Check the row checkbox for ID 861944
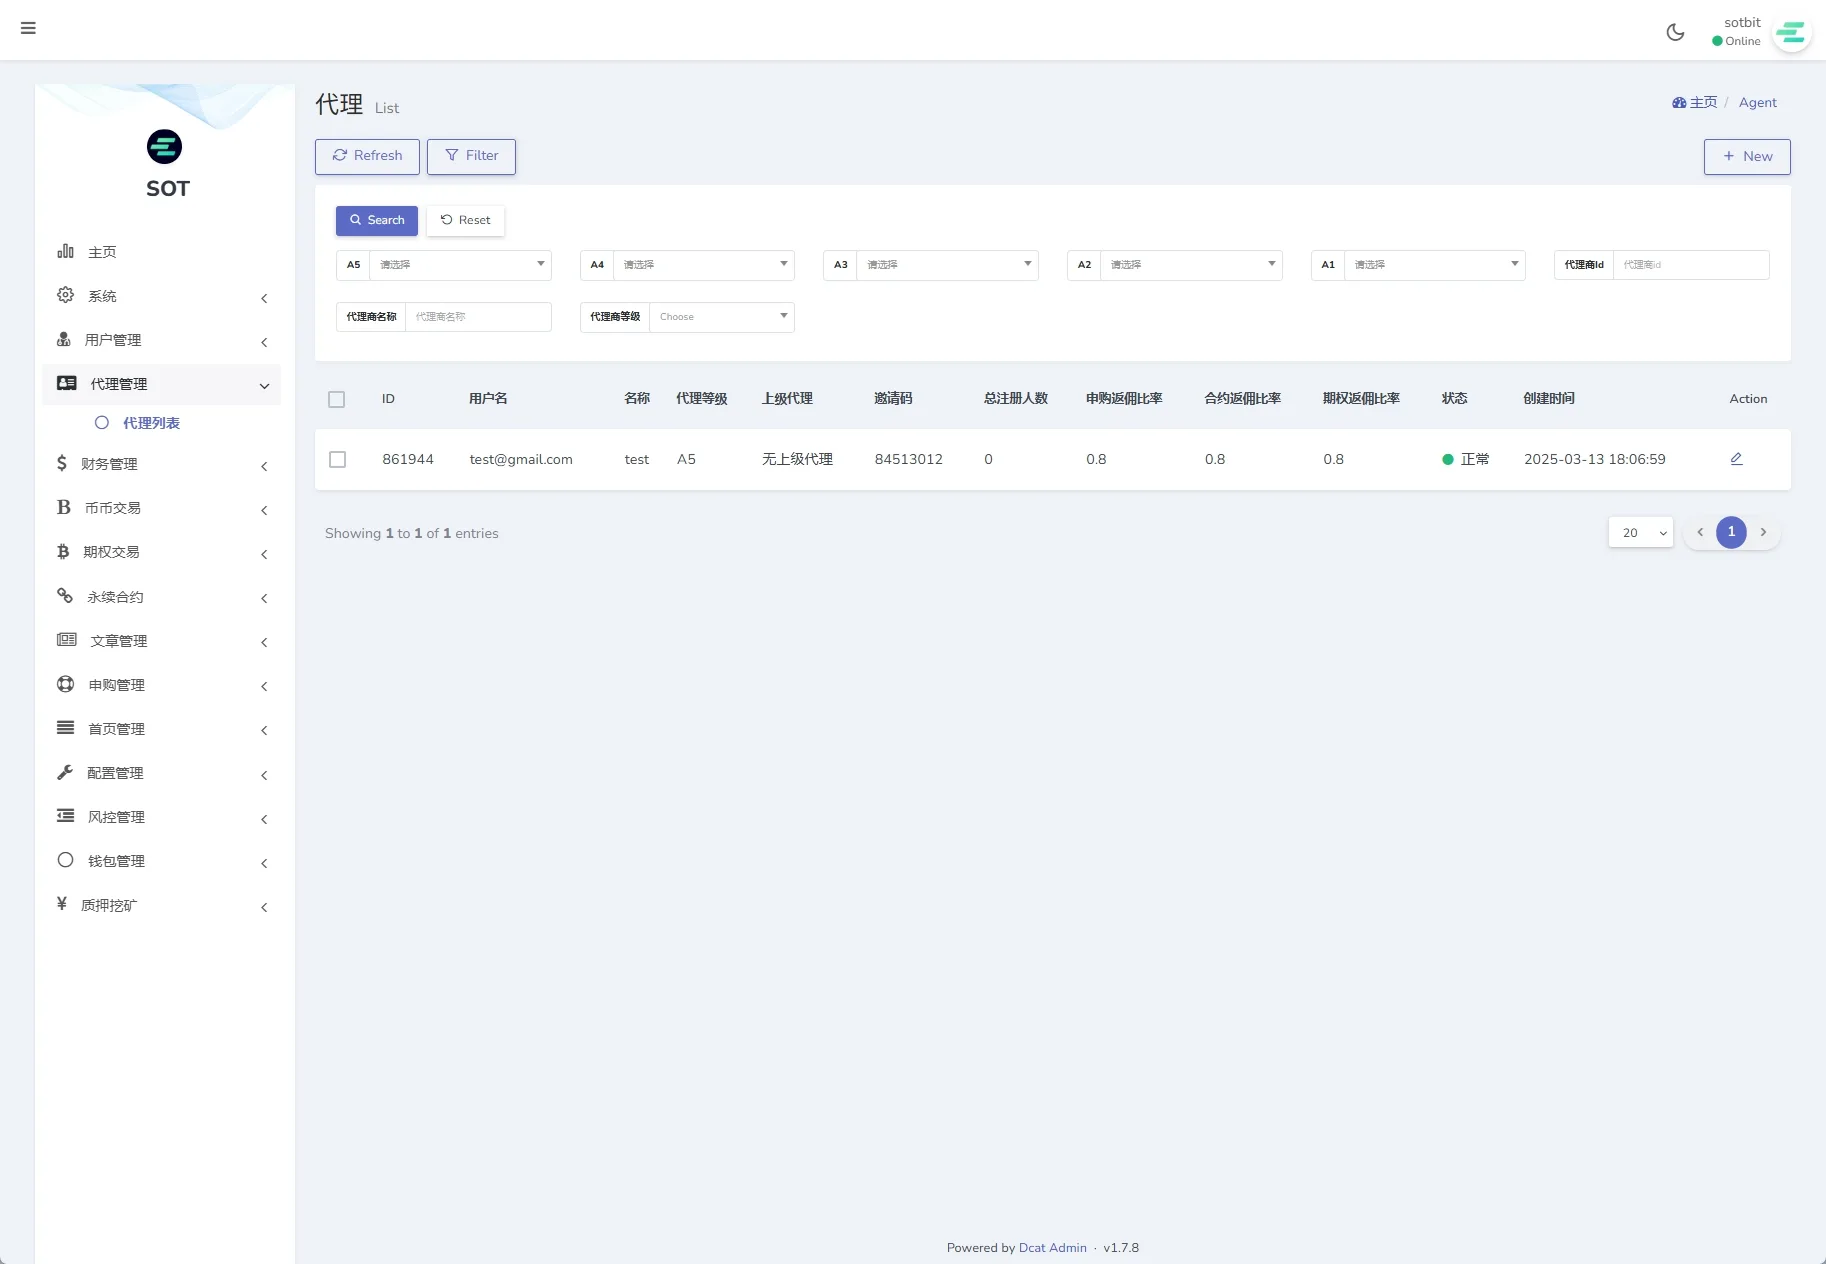1826x1264 pixels. [x=338, y=459]
